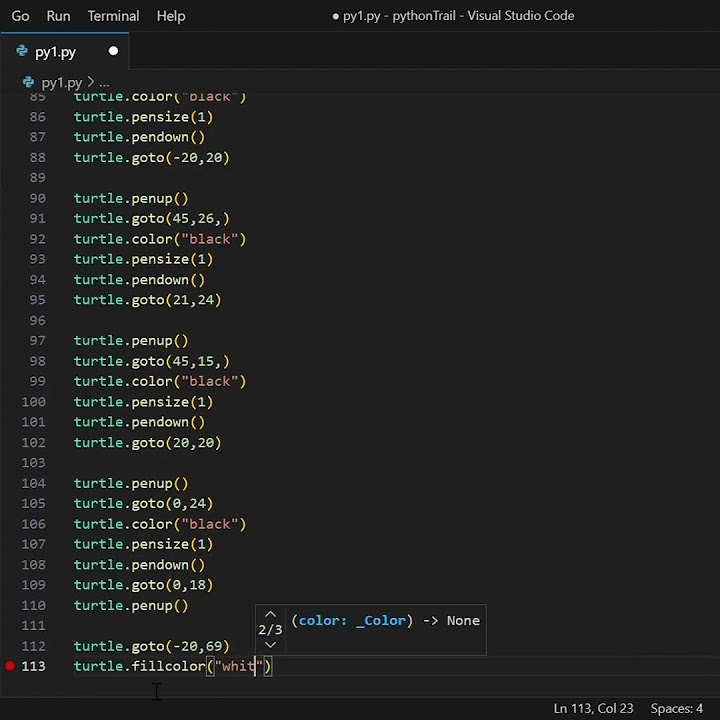This screenshot has width=720, height=720.
Task: Open the Run menu
Action: [x=58, y=16]
